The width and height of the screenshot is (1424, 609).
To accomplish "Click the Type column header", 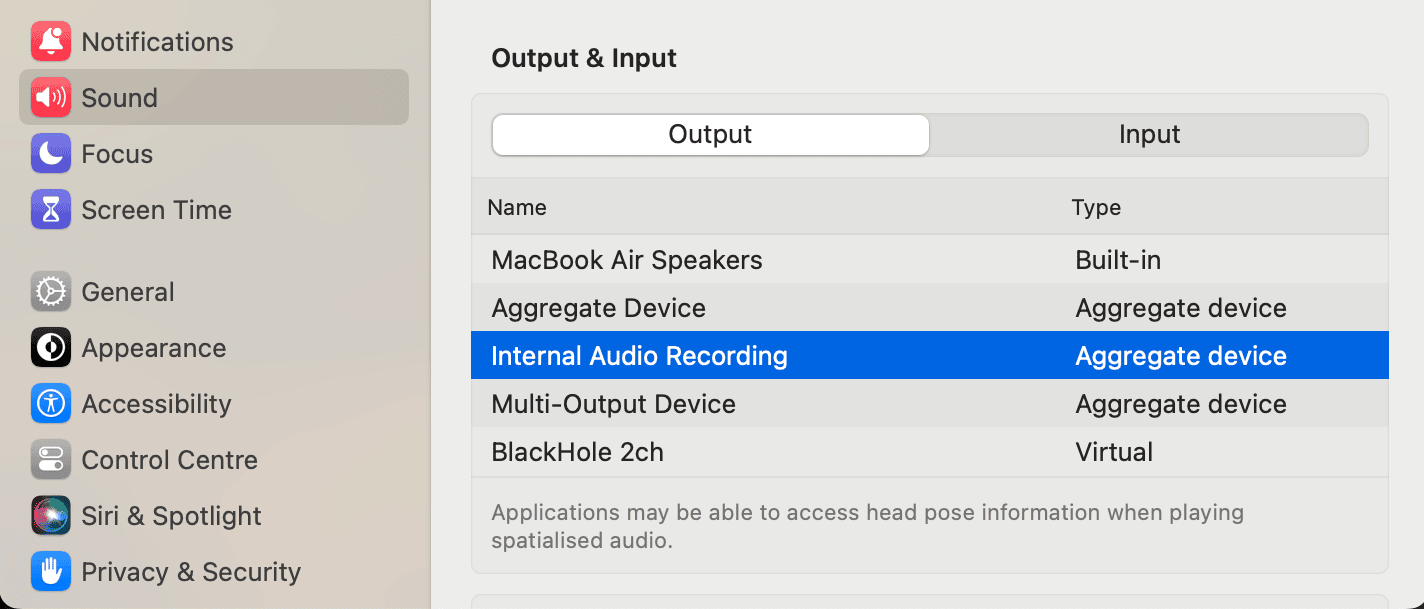I will point(1096,207).
